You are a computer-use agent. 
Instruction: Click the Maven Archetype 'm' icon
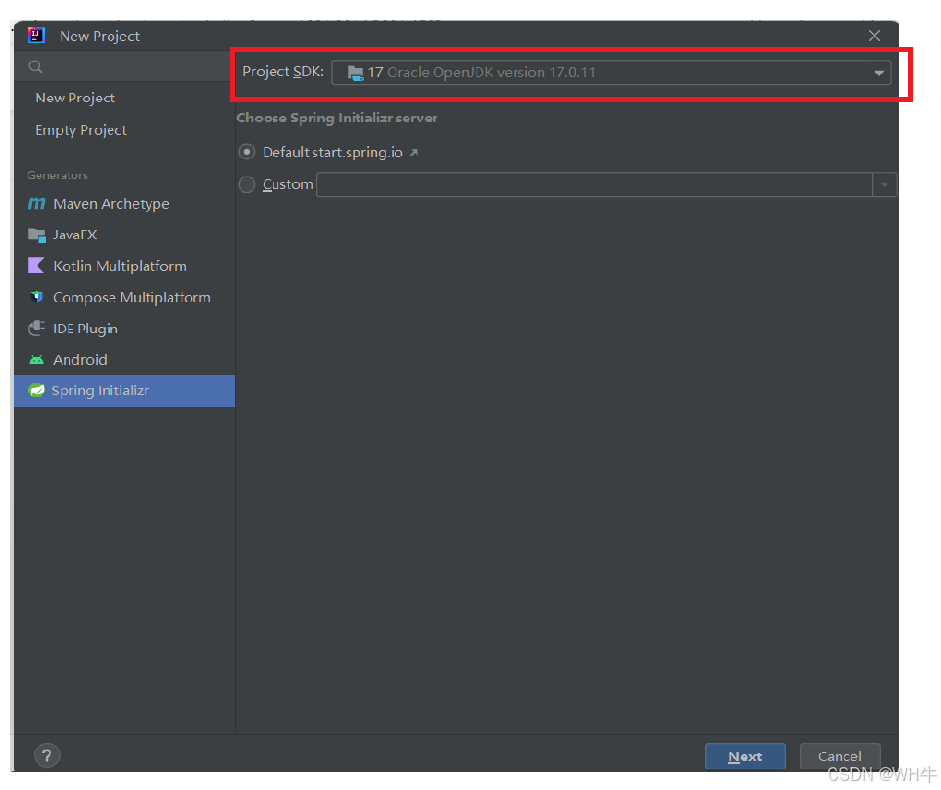pos(37,204)
